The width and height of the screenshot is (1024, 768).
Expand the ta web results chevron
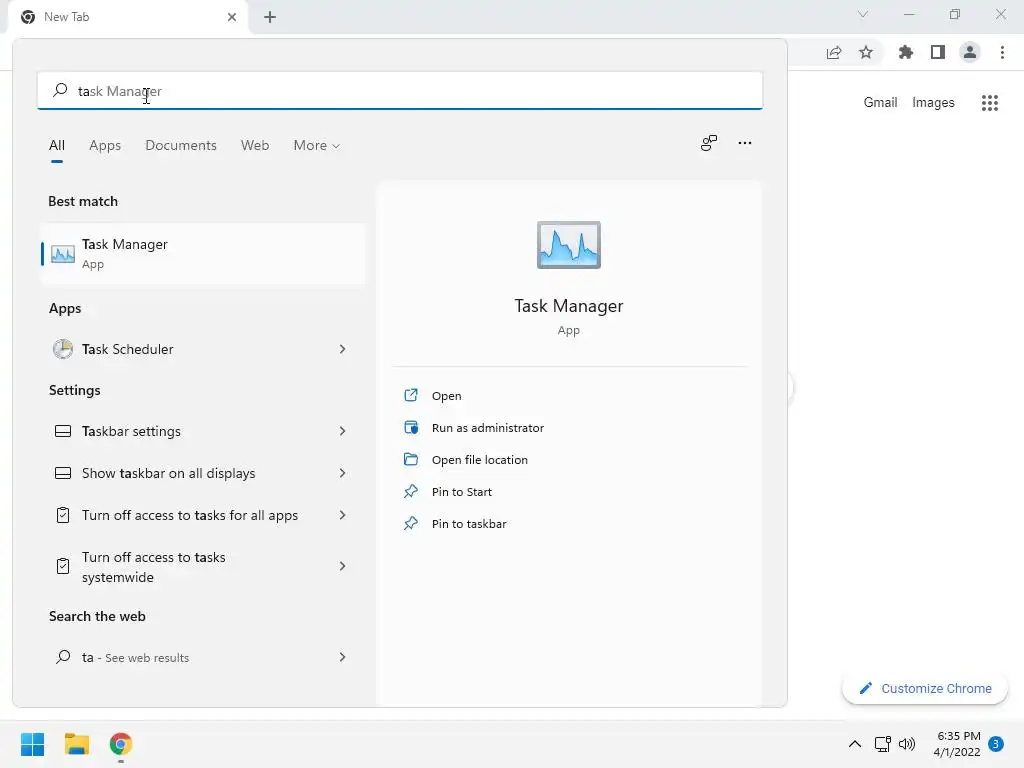click(x=342, y=657)
